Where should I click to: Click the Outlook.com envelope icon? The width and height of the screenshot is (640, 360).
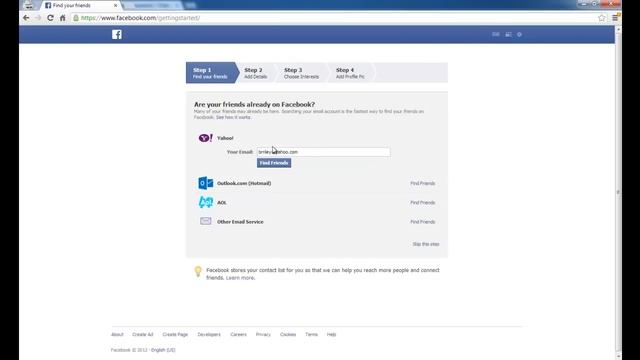[206, 183]
